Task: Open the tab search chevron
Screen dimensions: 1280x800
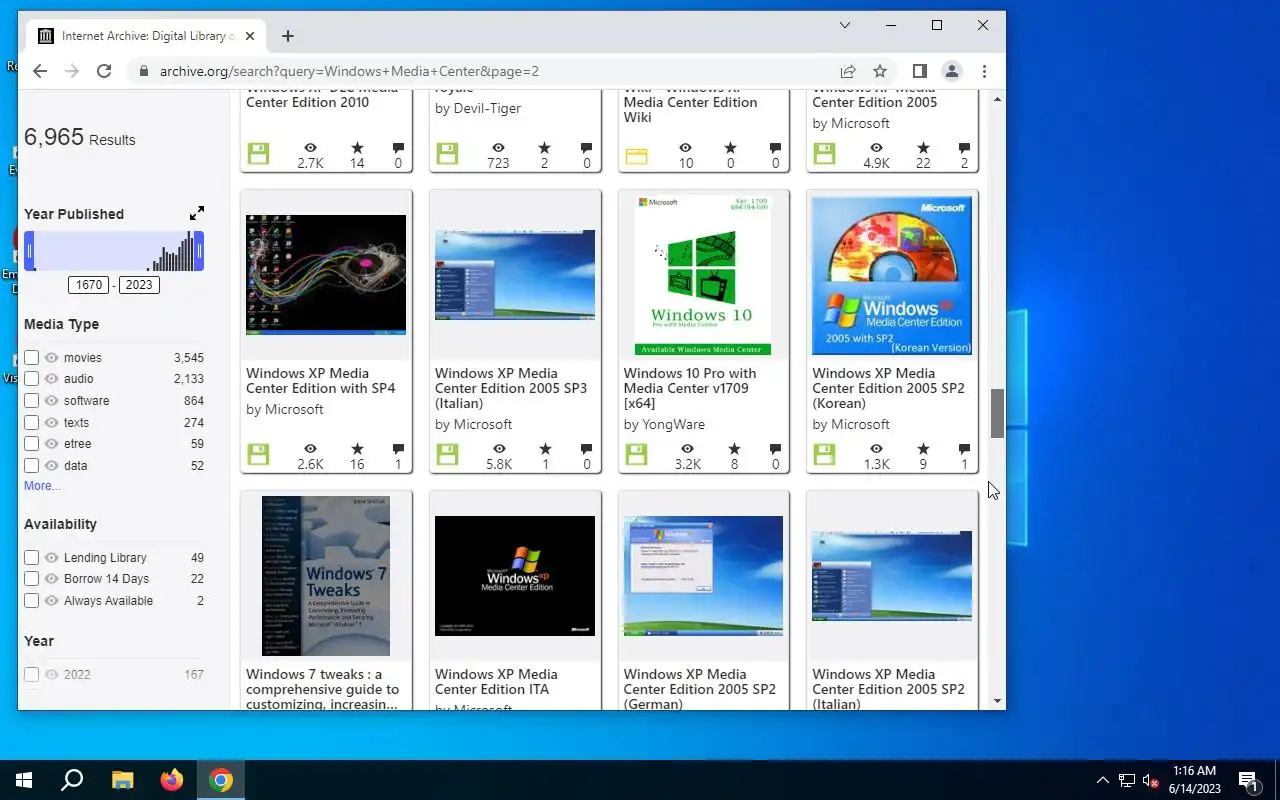Action: pos(845,25)
